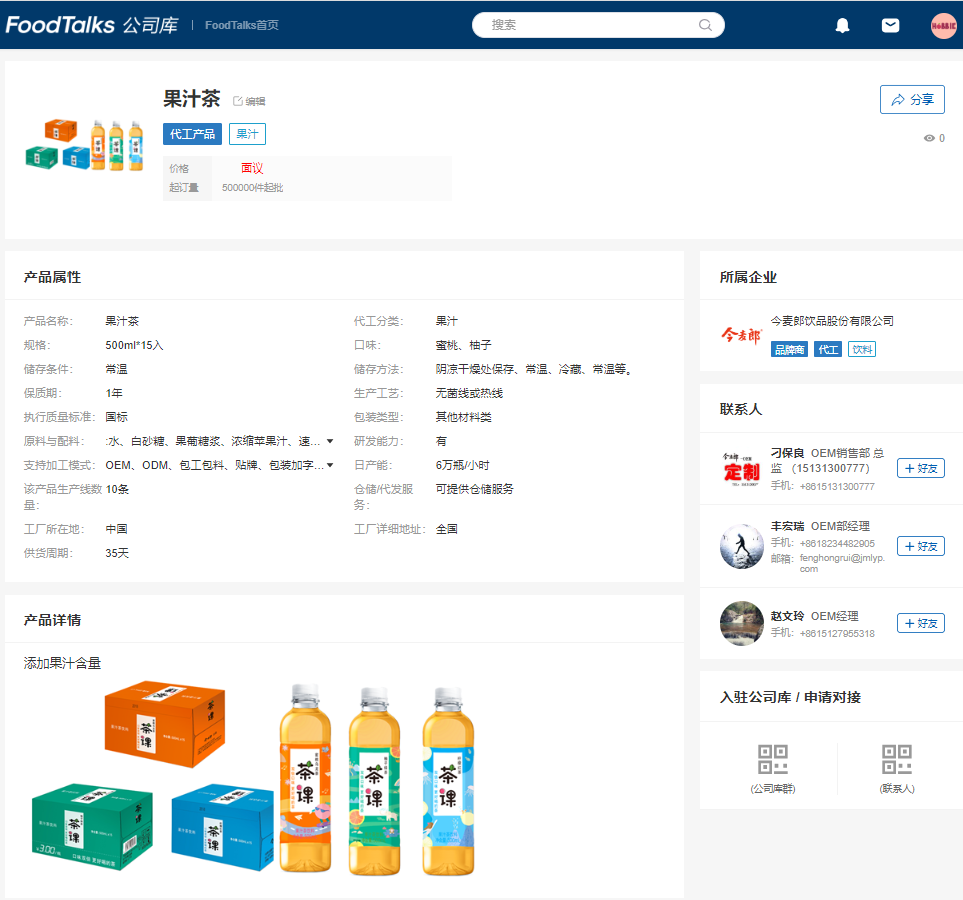Open the FoodTalks首页 link
This screenshot has height=900, width=963.
241,25
